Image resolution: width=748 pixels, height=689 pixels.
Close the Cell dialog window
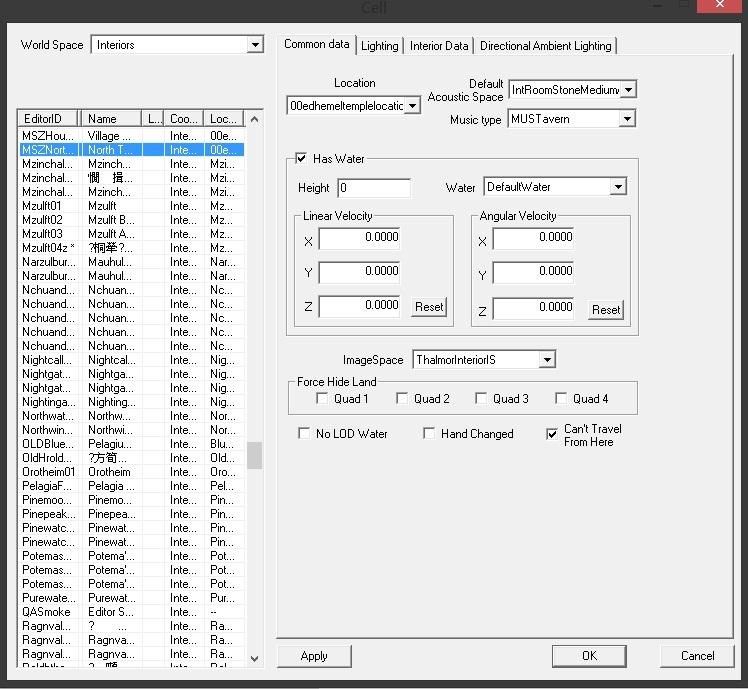pyautogui.click(x=719, y=5)
